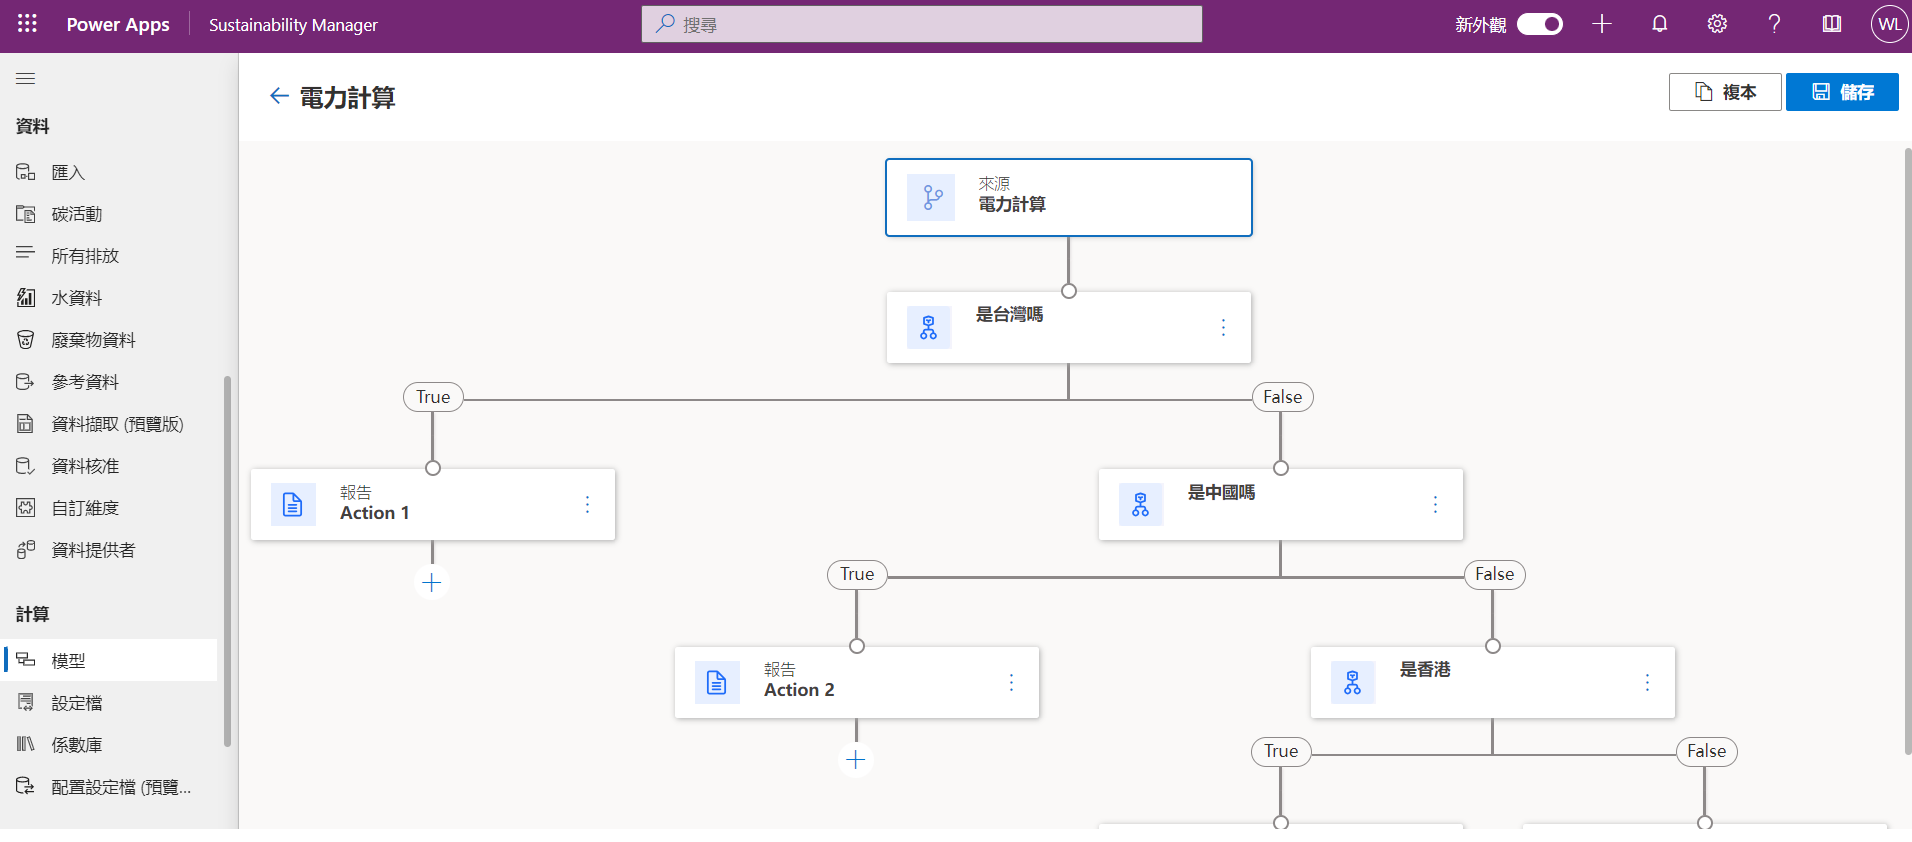Image resolution: width=1912 pixels, height=842 pixels.
Task: Open more options for 是台灣嗎 node
Action: coord(1223,327)
